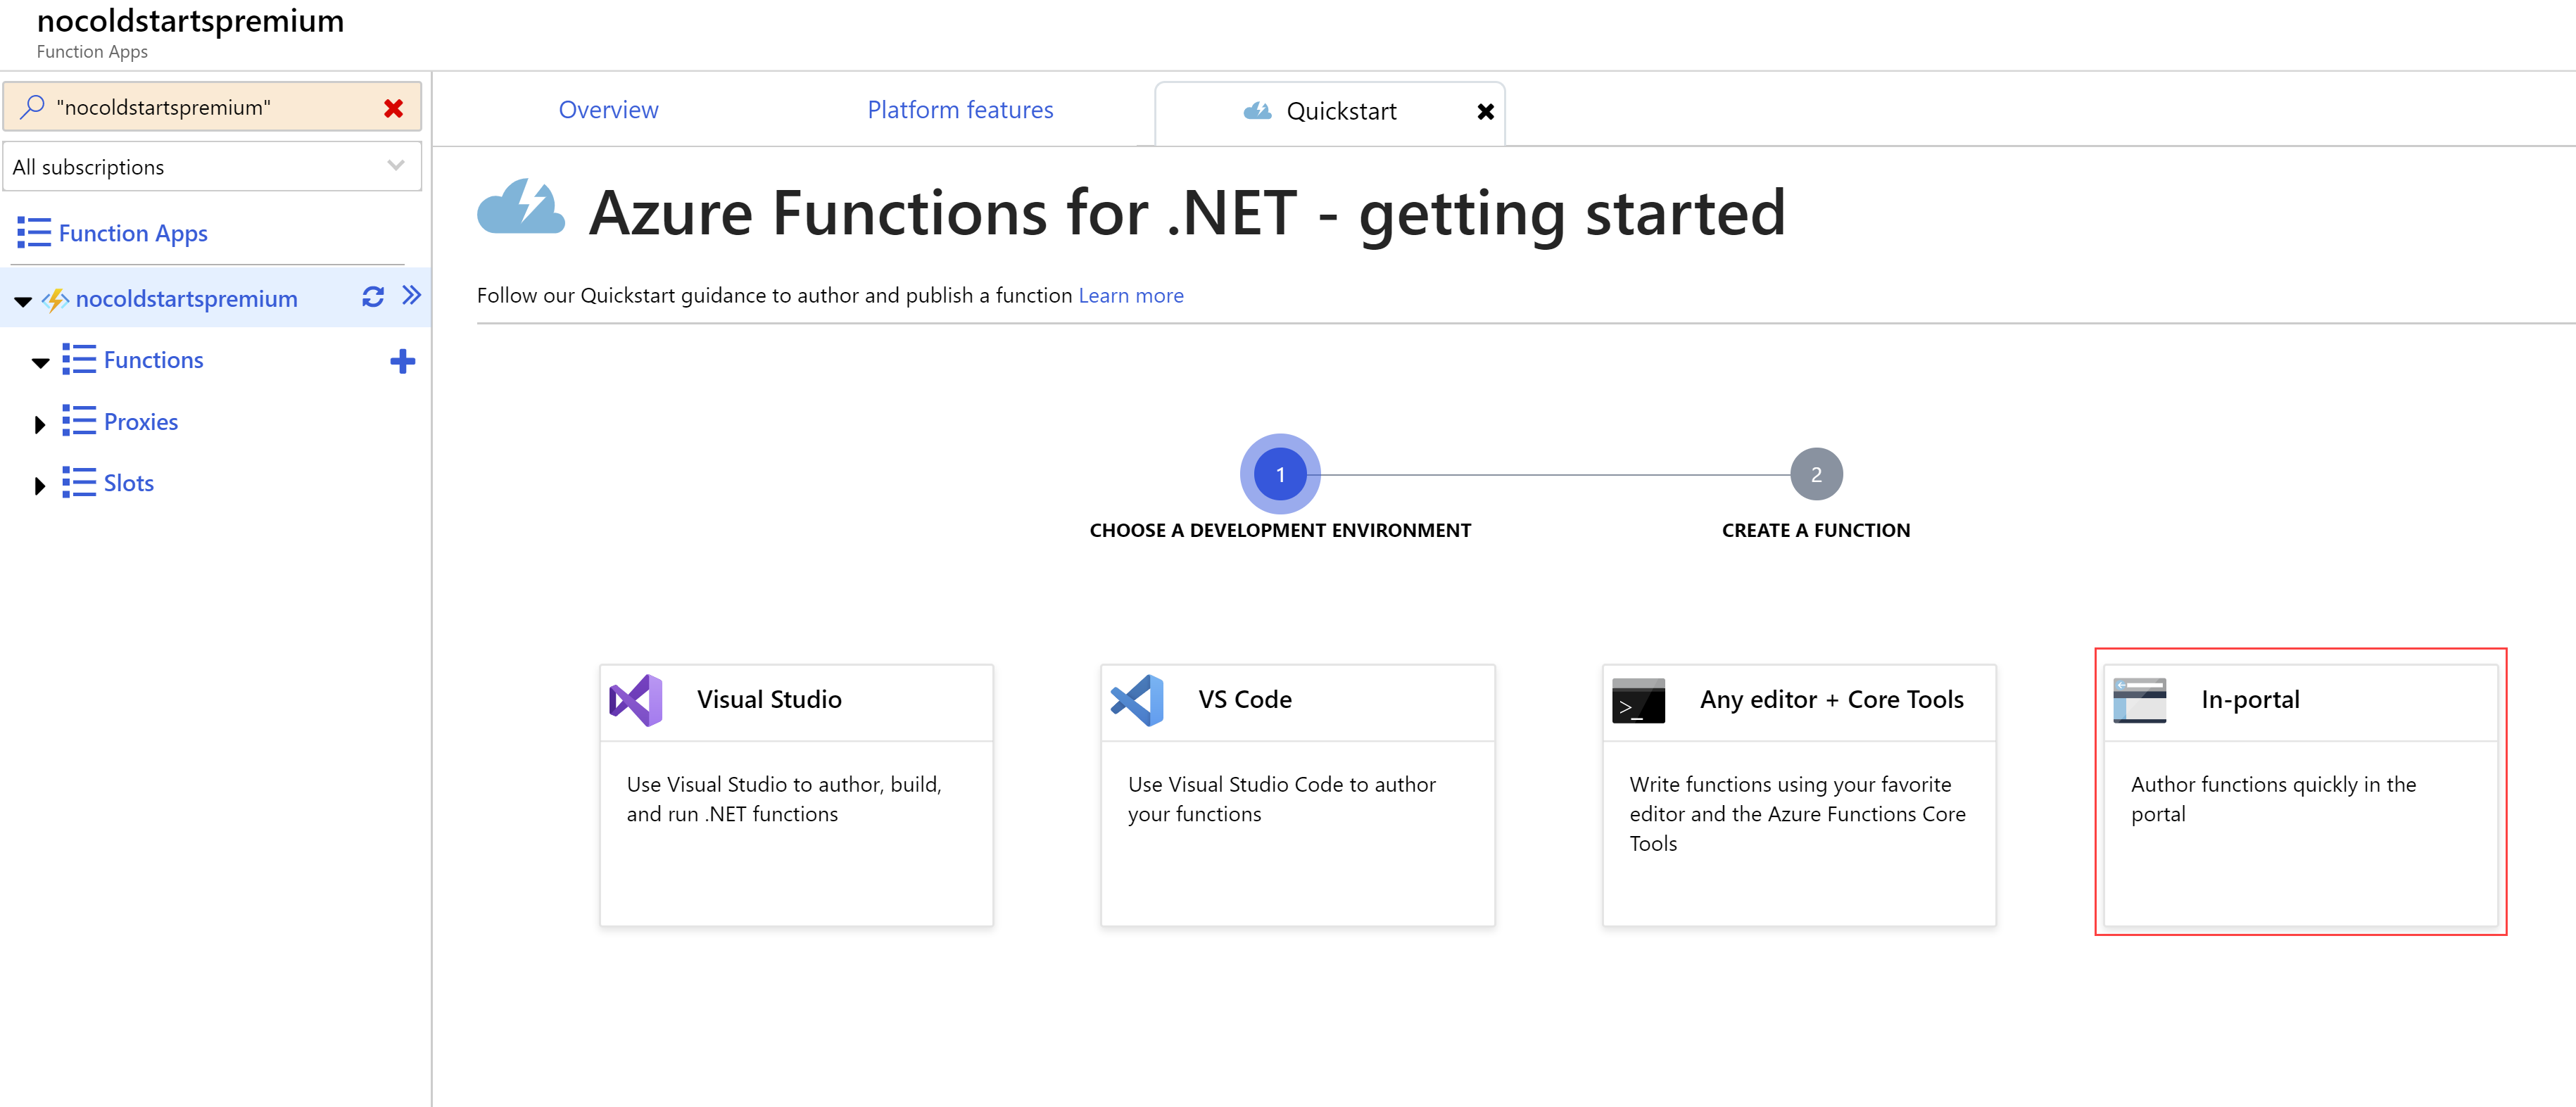Screen dimensions: 2576x1107
Task: Click the terminal Core Tools icon
Action: pos(1638,701)
